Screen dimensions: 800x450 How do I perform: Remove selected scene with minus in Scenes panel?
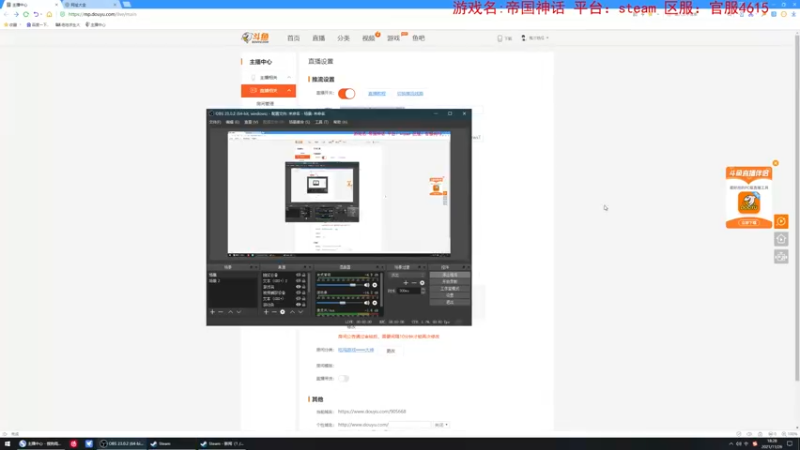[x=221, y=312]
